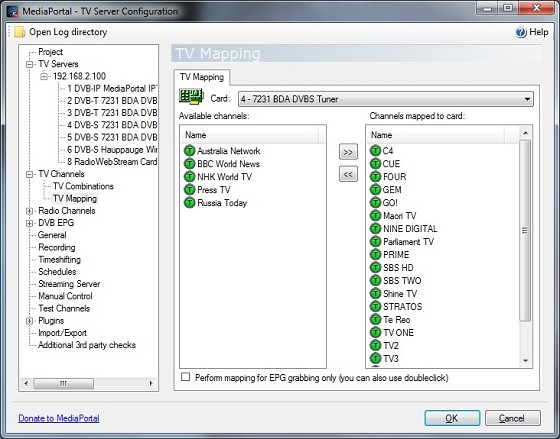Sort mapped channels by Name header
Screen dimensions: 560x439
point(436,135)
